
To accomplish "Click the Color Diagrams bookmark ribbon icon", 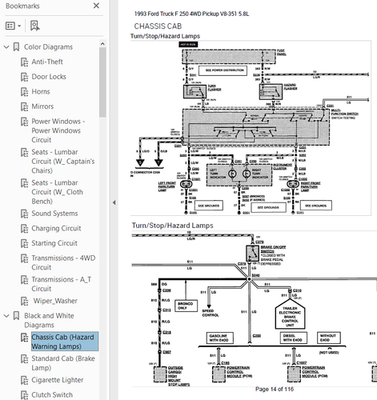I will [x=16, y=47].
